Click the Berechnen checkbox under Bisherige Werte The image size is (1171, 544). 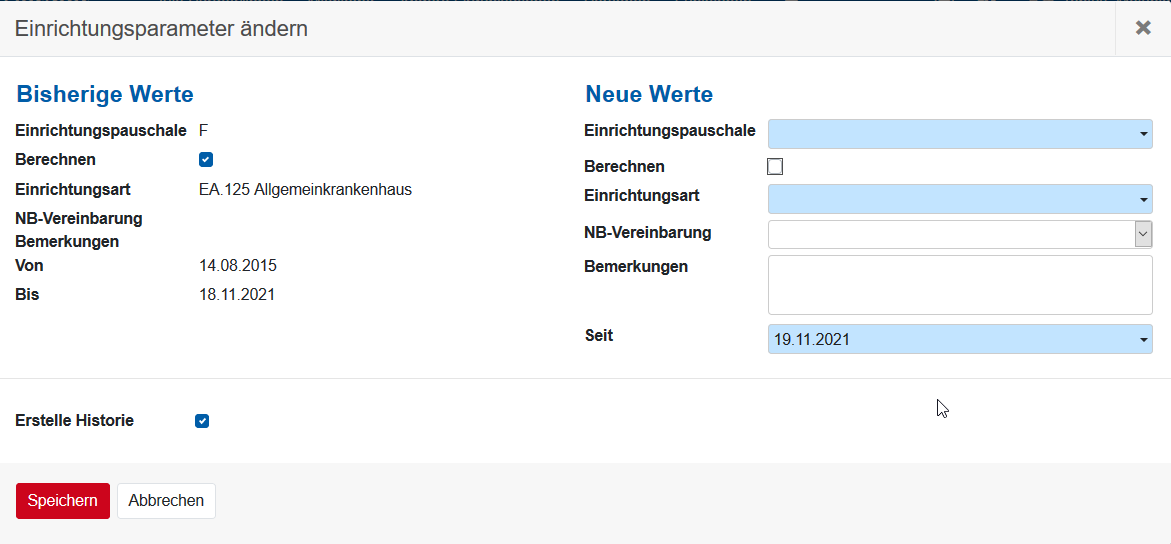pos(206,160)
